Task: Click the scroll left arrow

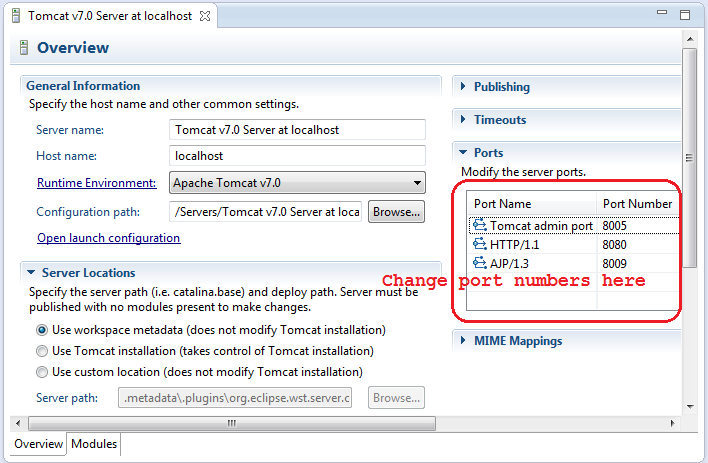Action: pyautogui.click(x=18, y=424)
